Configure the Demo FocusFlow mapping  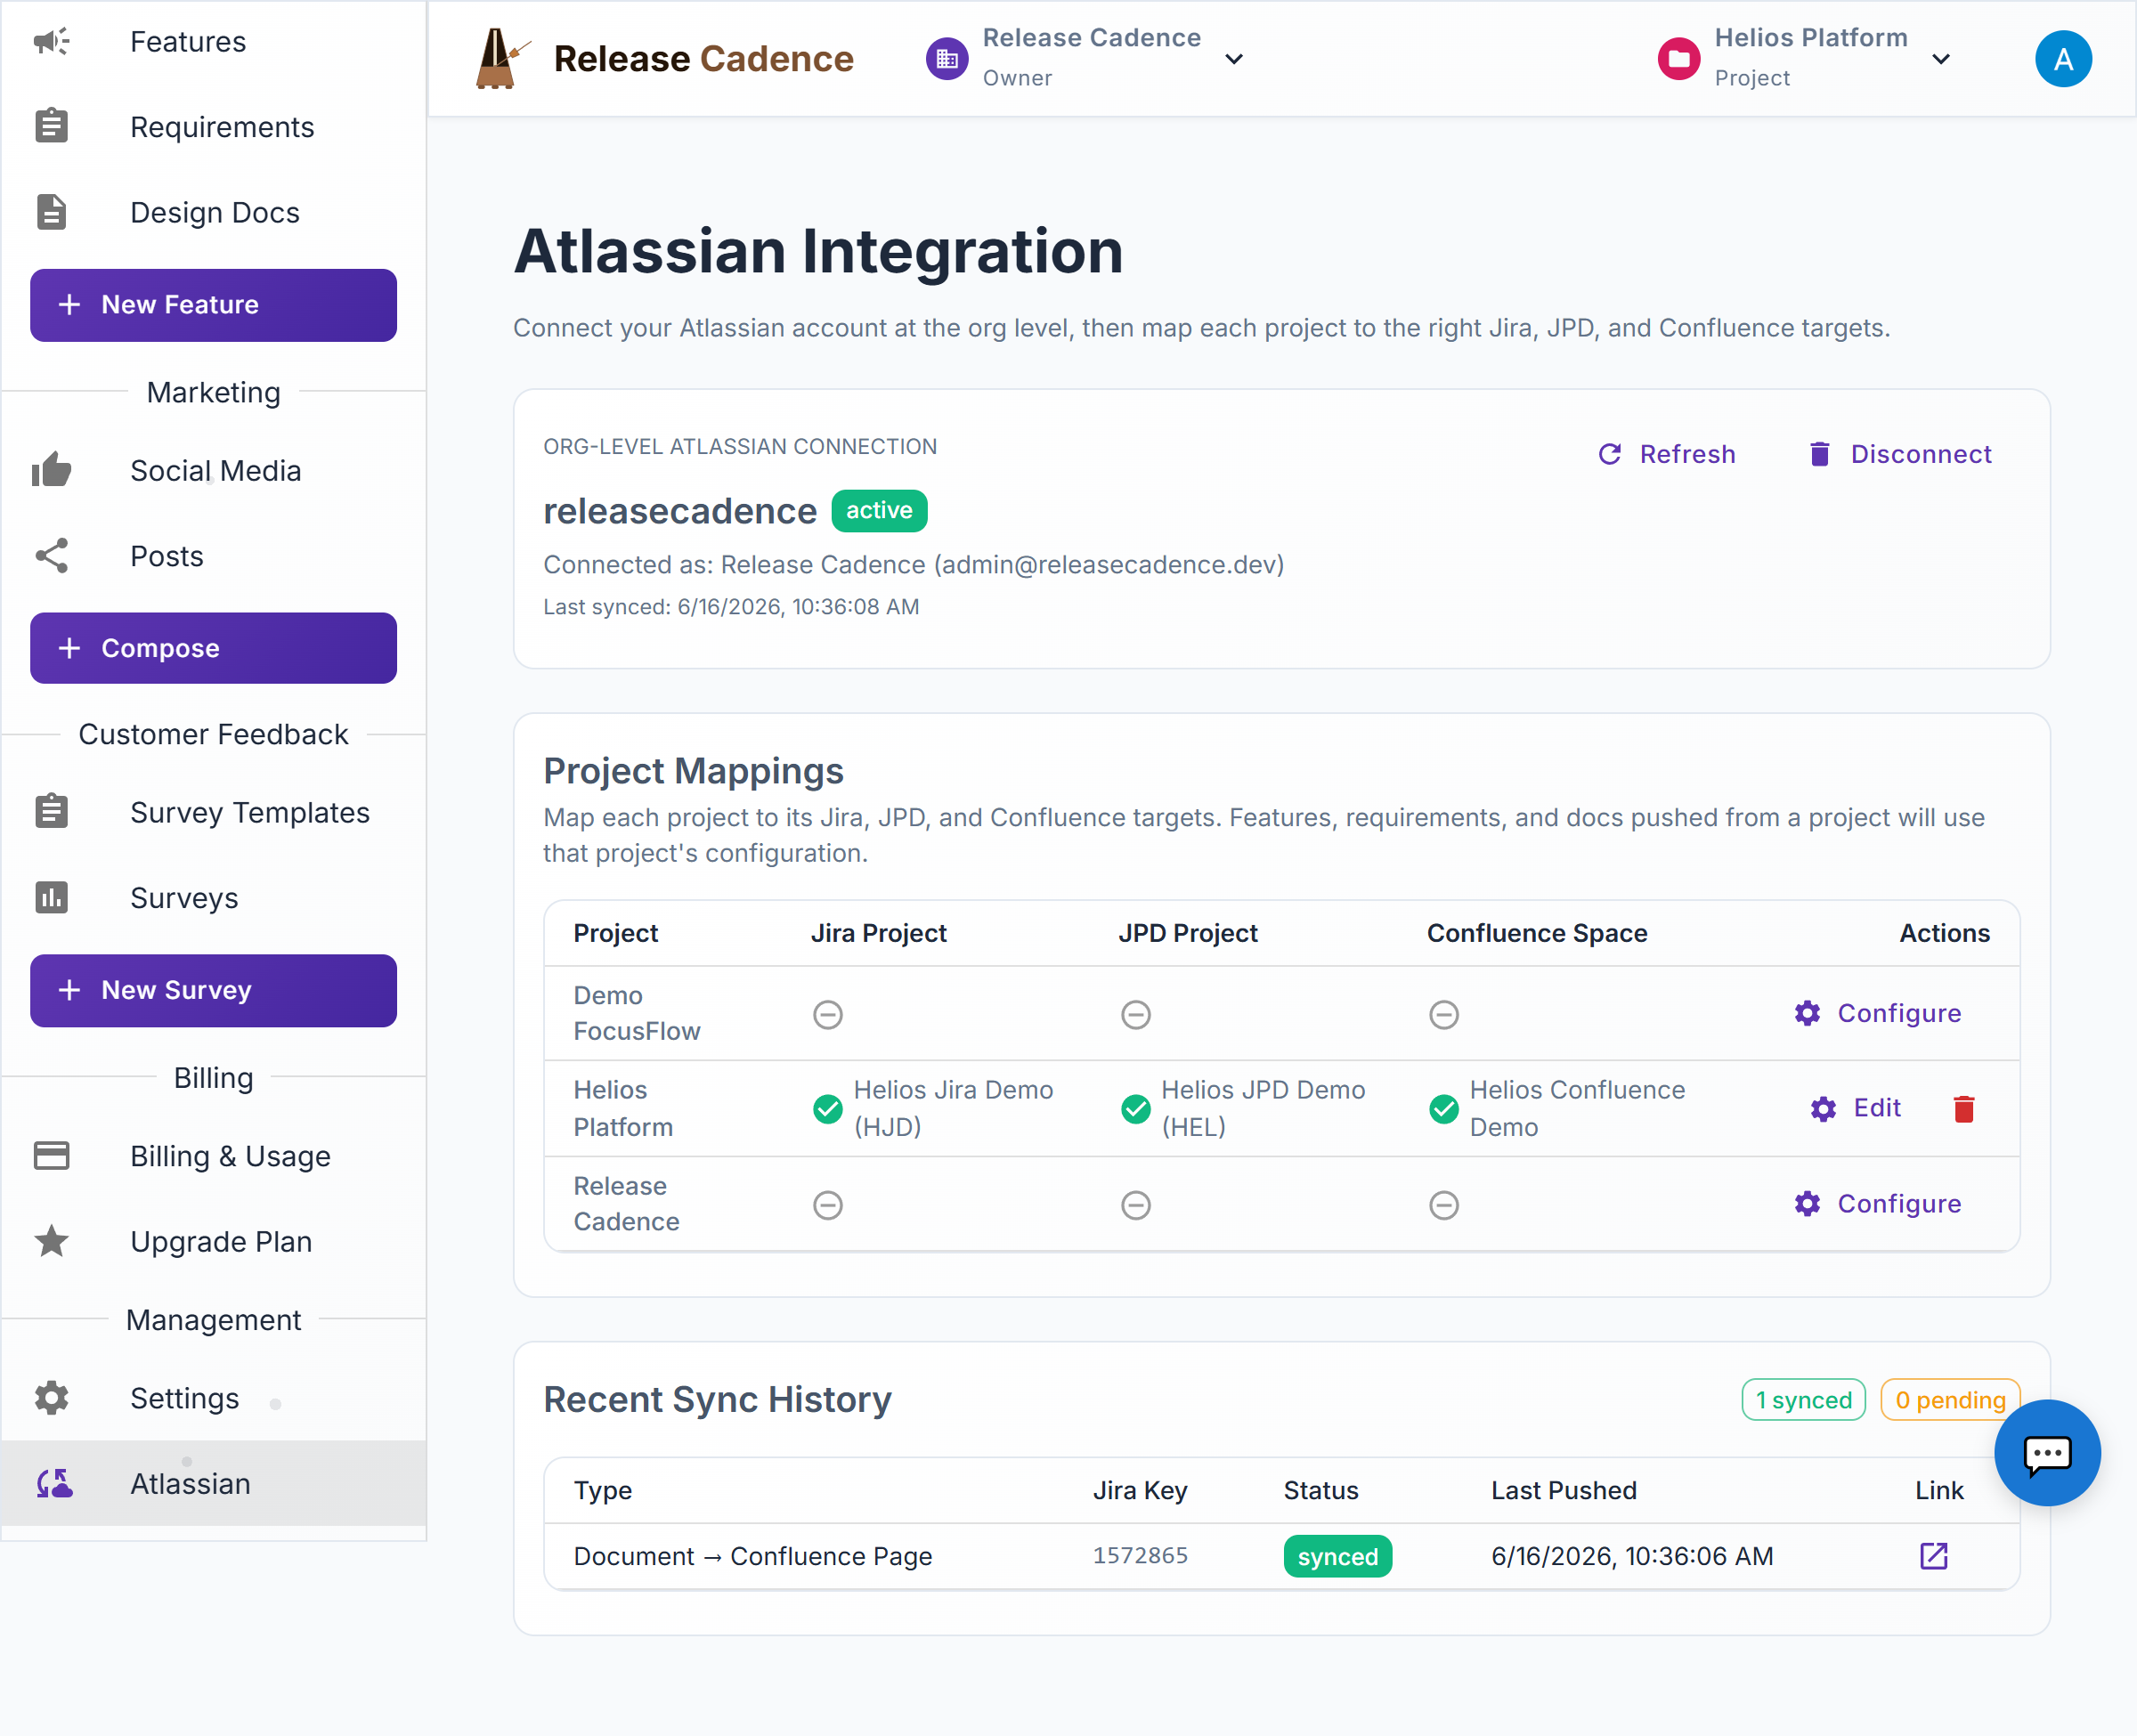tap(1877, 1013)
